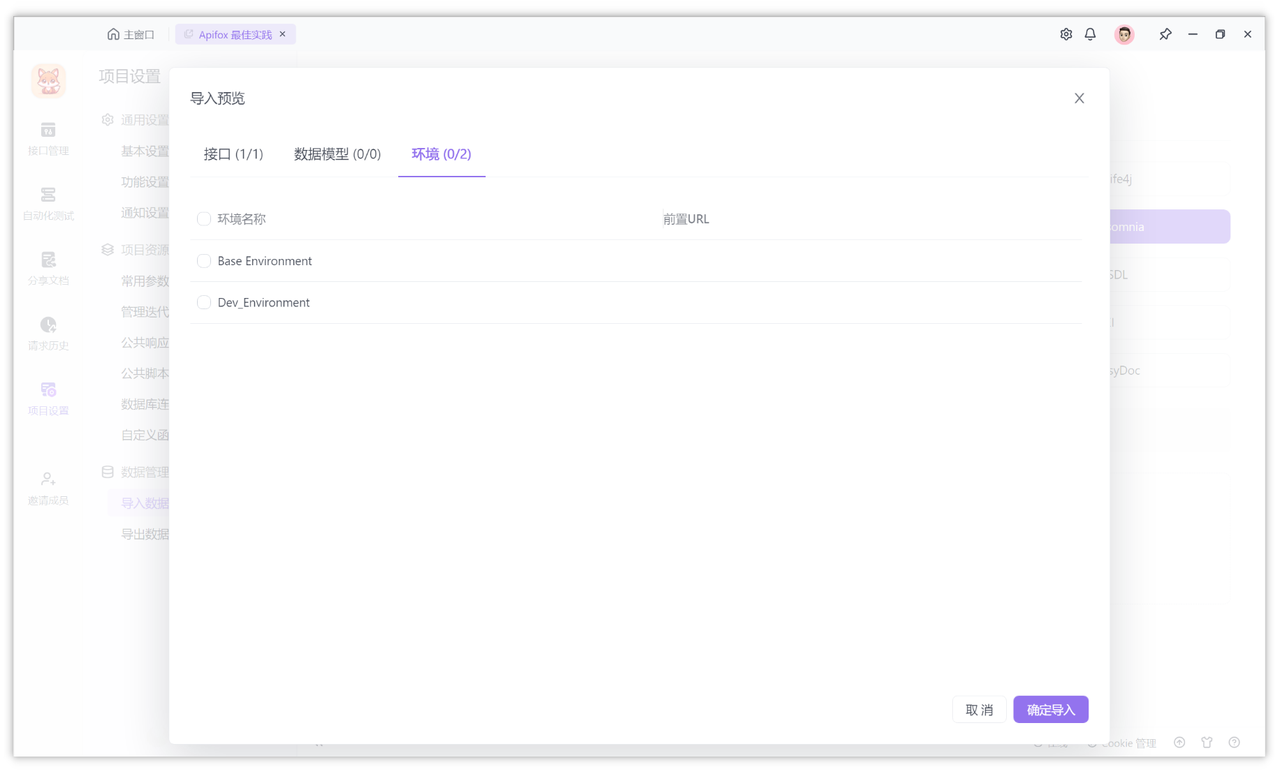Screen dimensions: 1280x774
Task: Click the 取消 button
Action: tap(979, 710)
